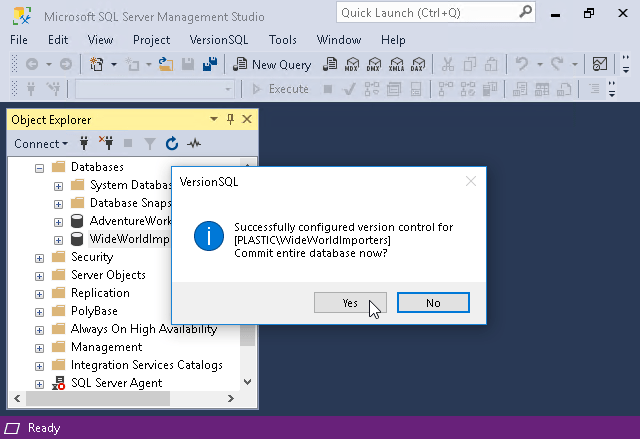Click Connect Object Explorer plug icon
The image size is (640, 439).
84,143
